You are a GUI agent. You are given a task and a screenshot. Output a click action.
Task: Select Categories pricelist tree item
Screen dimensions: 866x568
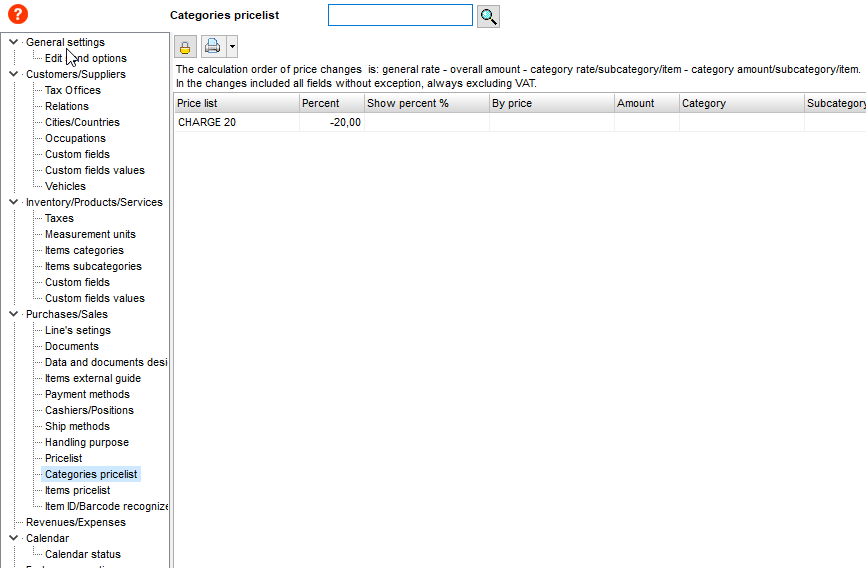[x=91, y=475]
